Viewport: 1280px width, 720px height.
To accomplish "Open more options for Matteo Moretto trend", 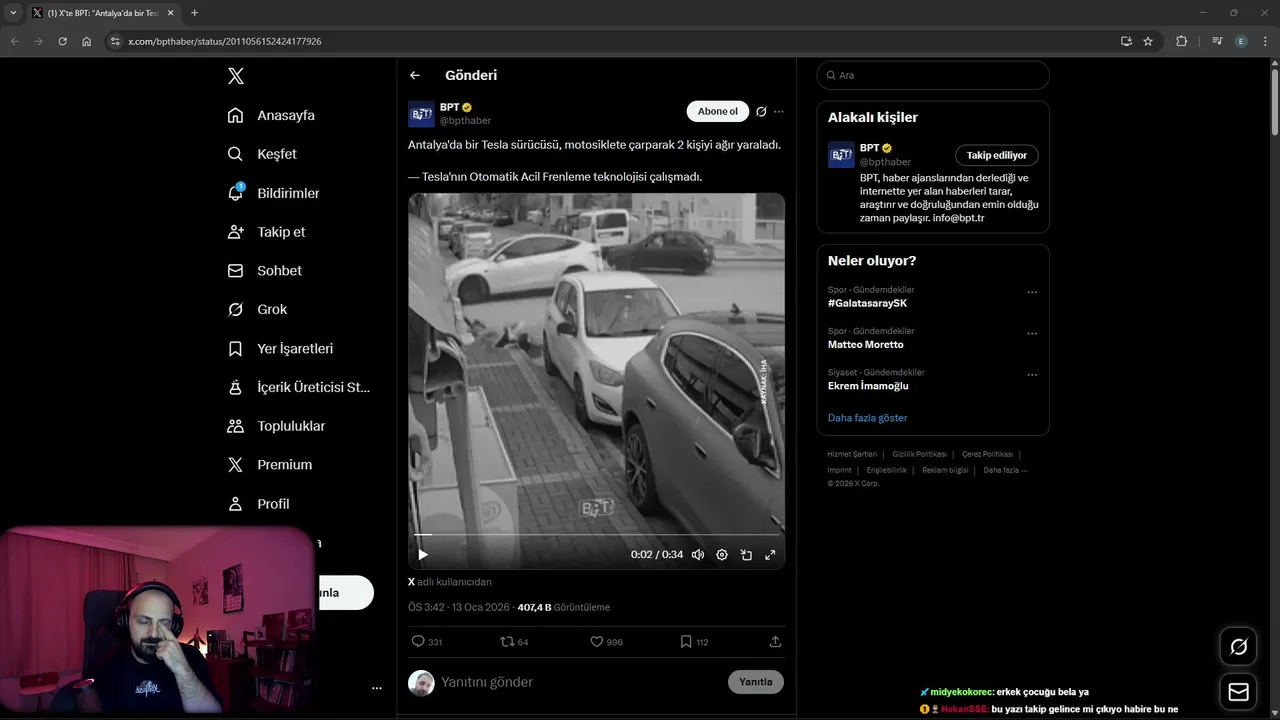I will point(1032,334).
